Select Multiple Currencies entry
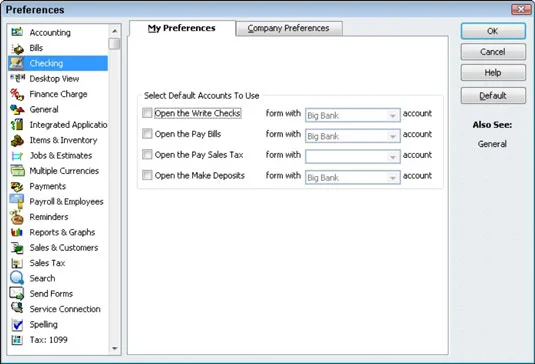535x364 pixels. pos(64,171)
